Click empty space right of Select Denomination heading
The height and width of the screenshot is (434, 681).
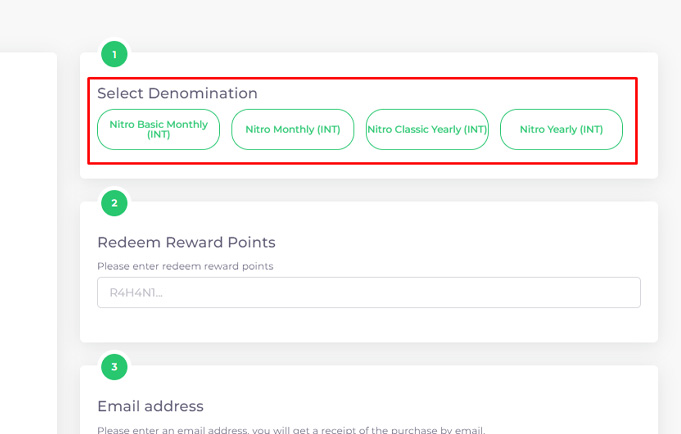coord(450,93)
